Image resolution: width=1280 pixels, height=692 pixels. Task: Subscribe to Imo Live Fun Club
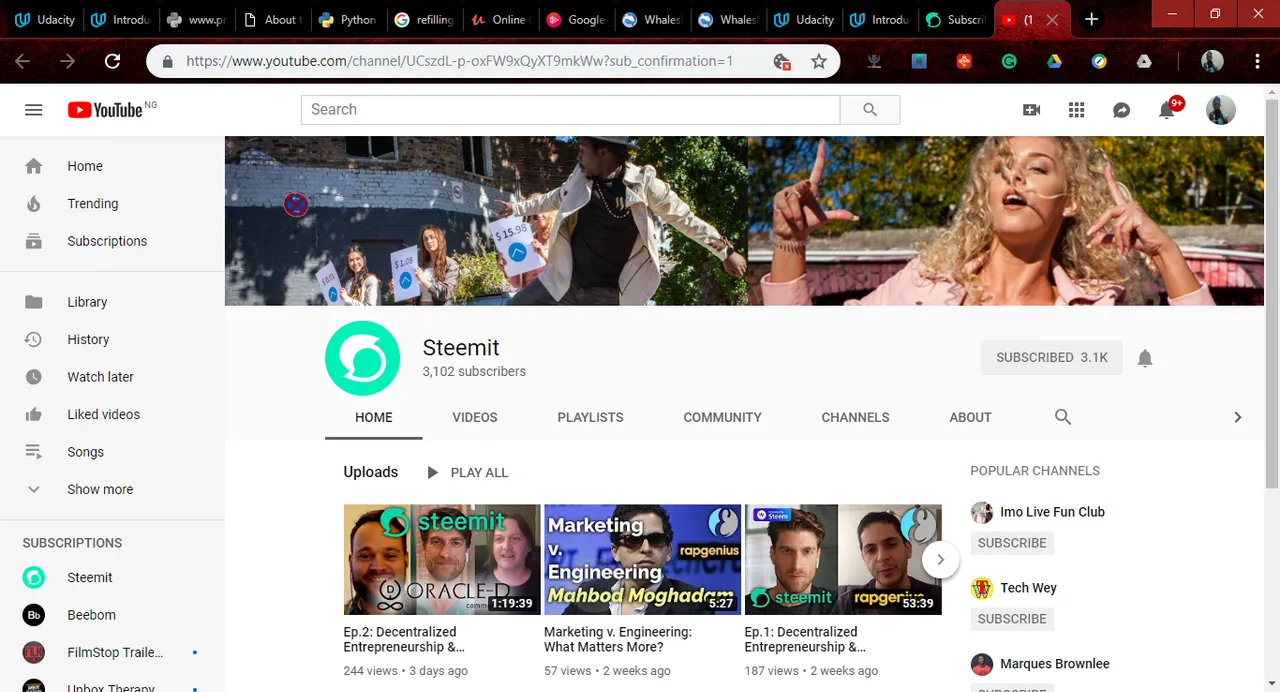1012,543
